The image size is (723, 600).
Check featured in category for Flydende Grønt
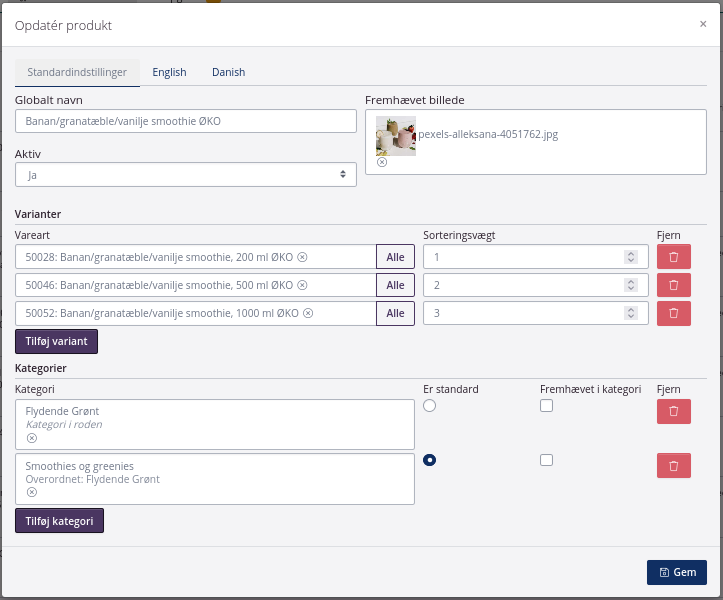[x=546, y=406]
